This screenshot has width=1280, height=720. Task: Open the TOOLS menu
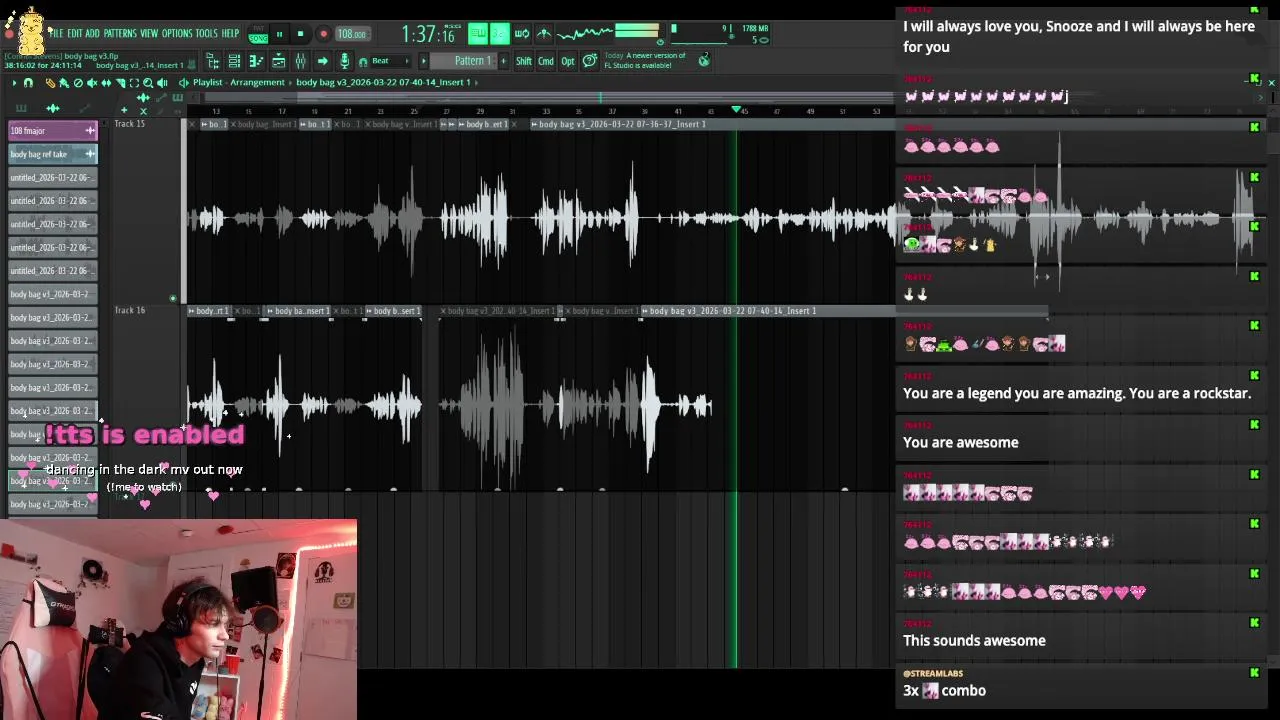point(207,33)
